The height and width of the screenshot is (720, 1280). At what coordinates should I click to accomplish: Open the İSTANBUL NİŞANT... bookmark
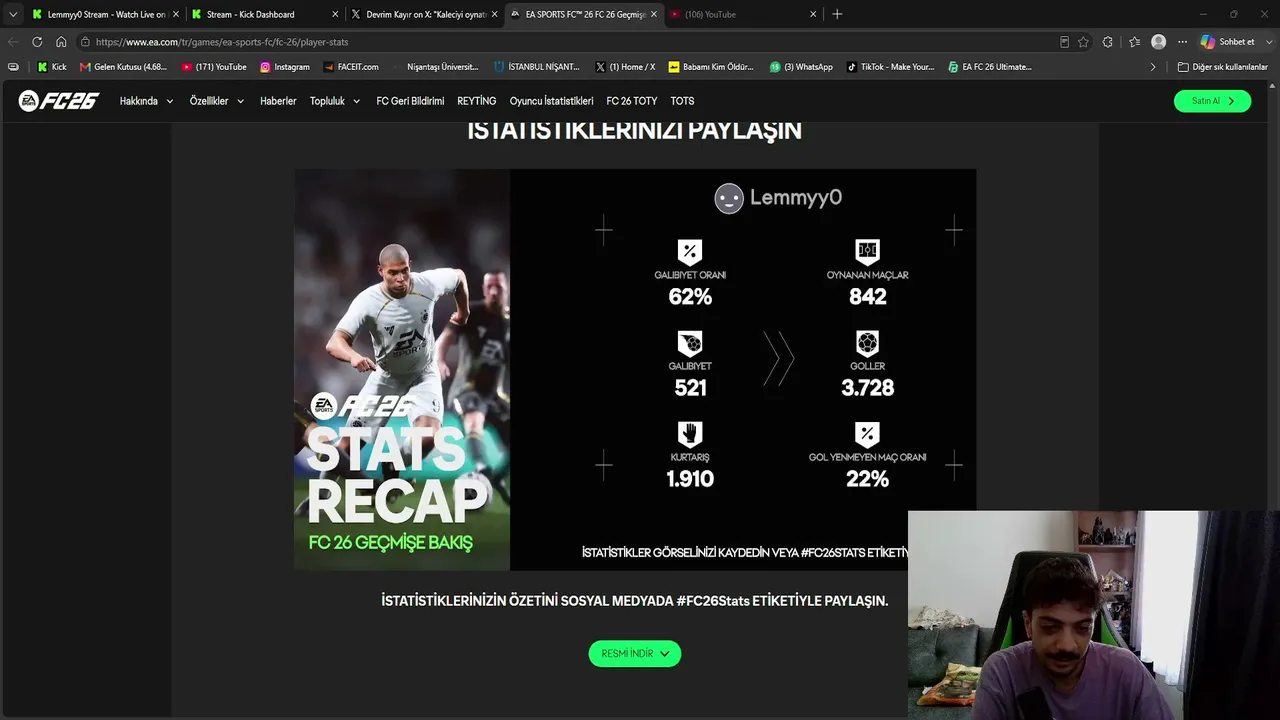[x=537, y=67]
